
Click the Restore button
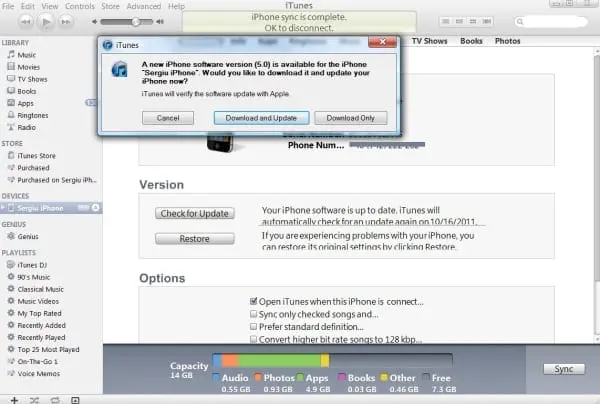click(195, 238)
